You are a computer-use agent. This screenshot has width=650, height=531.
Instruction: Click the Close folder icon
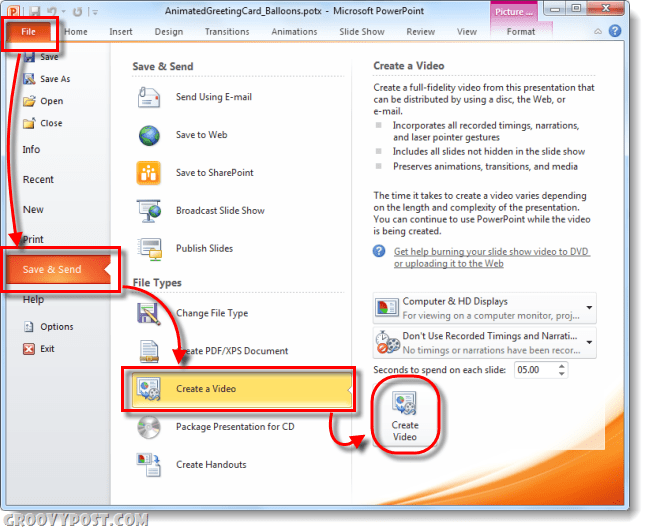point(29,123)
